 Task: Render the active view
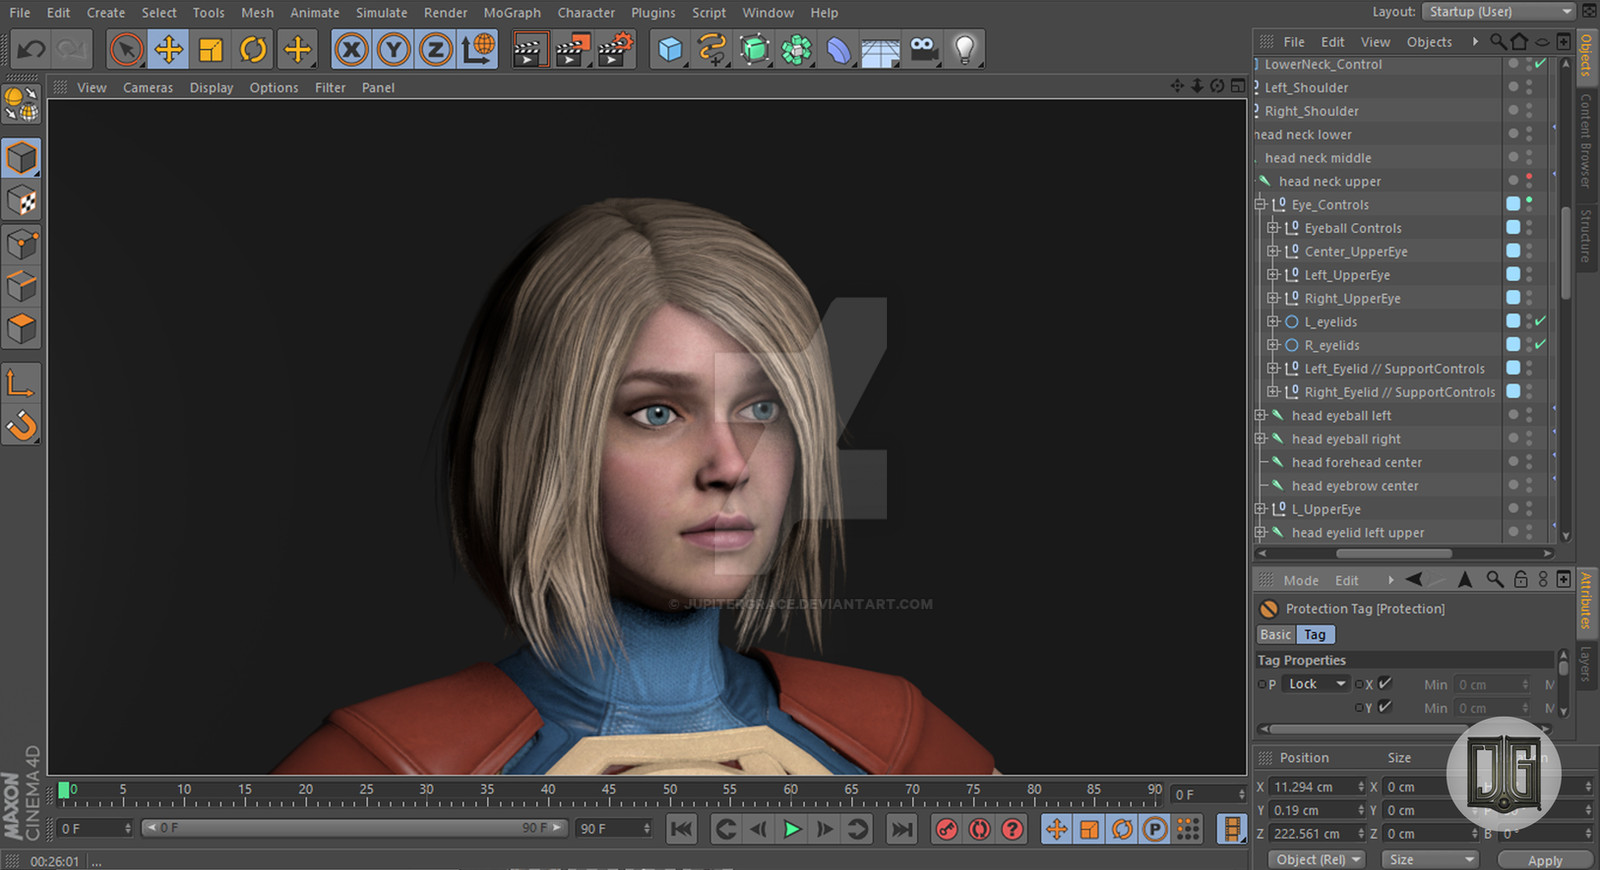[x=529, y=49]
